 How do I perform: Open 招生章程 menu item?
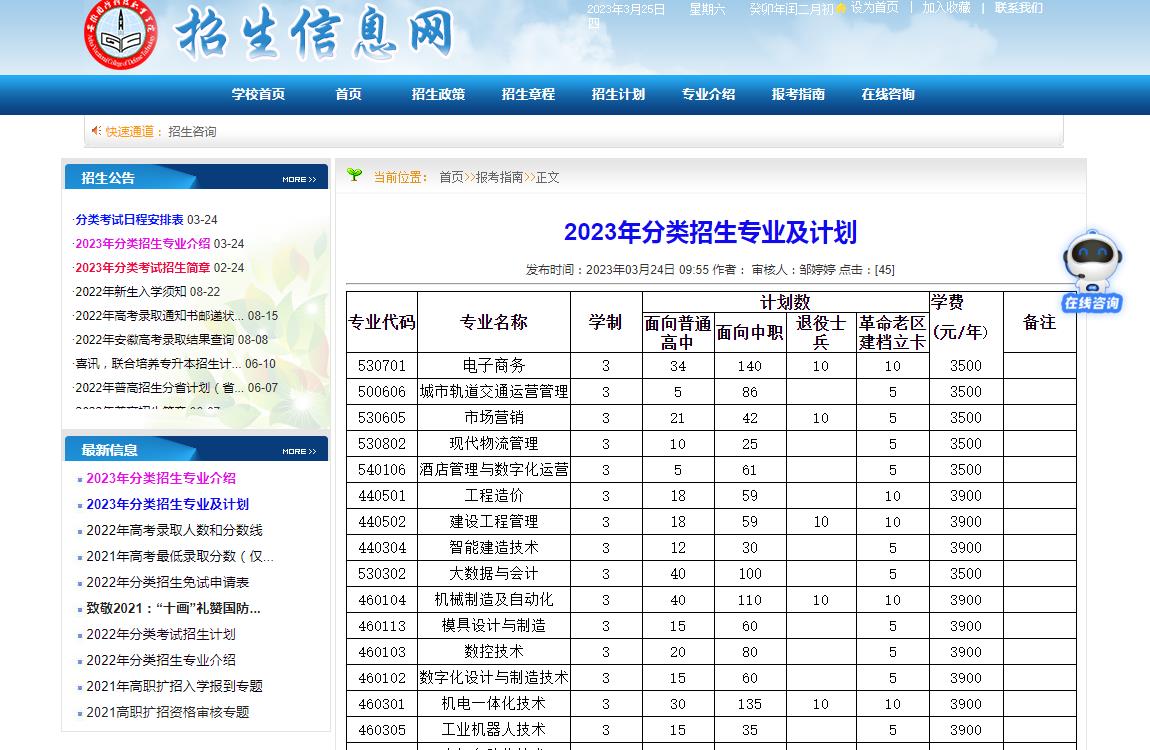(528, 94)
